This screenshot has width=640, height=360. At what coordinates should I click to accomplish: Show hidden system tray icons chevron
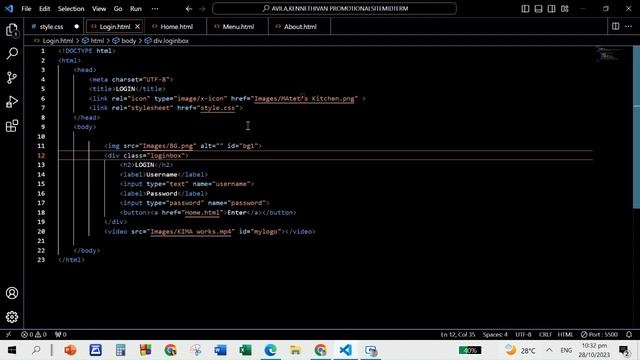(549, 350)
